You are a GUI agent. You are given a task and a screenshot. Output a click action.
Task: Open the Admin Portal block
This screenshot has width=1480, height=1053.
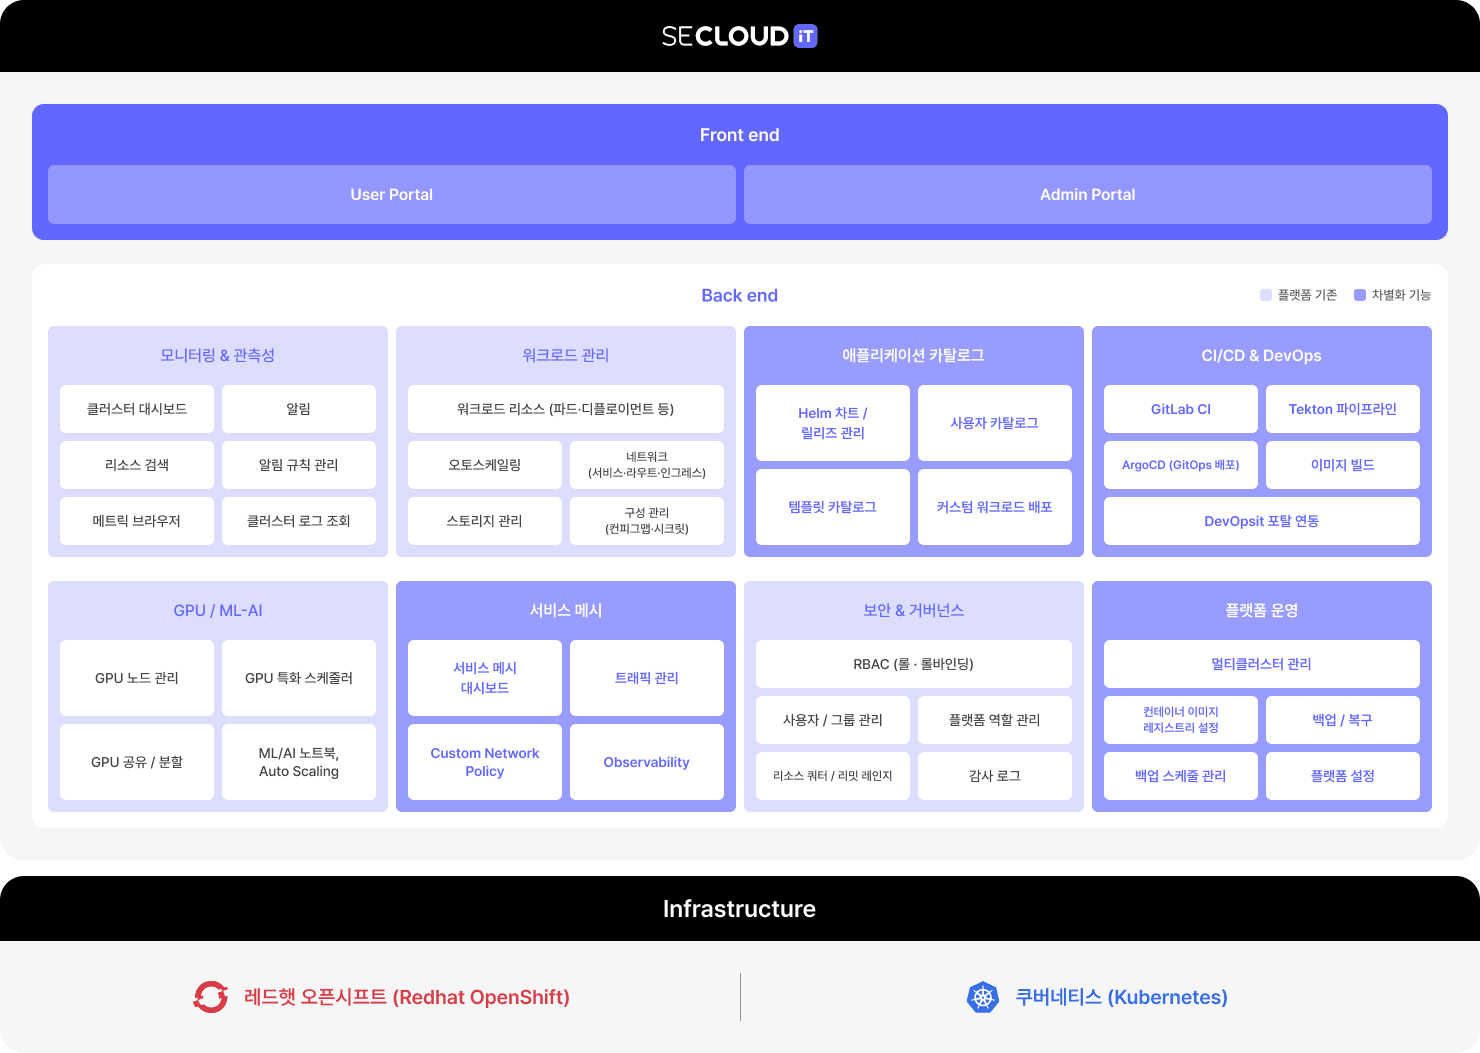1088,194
